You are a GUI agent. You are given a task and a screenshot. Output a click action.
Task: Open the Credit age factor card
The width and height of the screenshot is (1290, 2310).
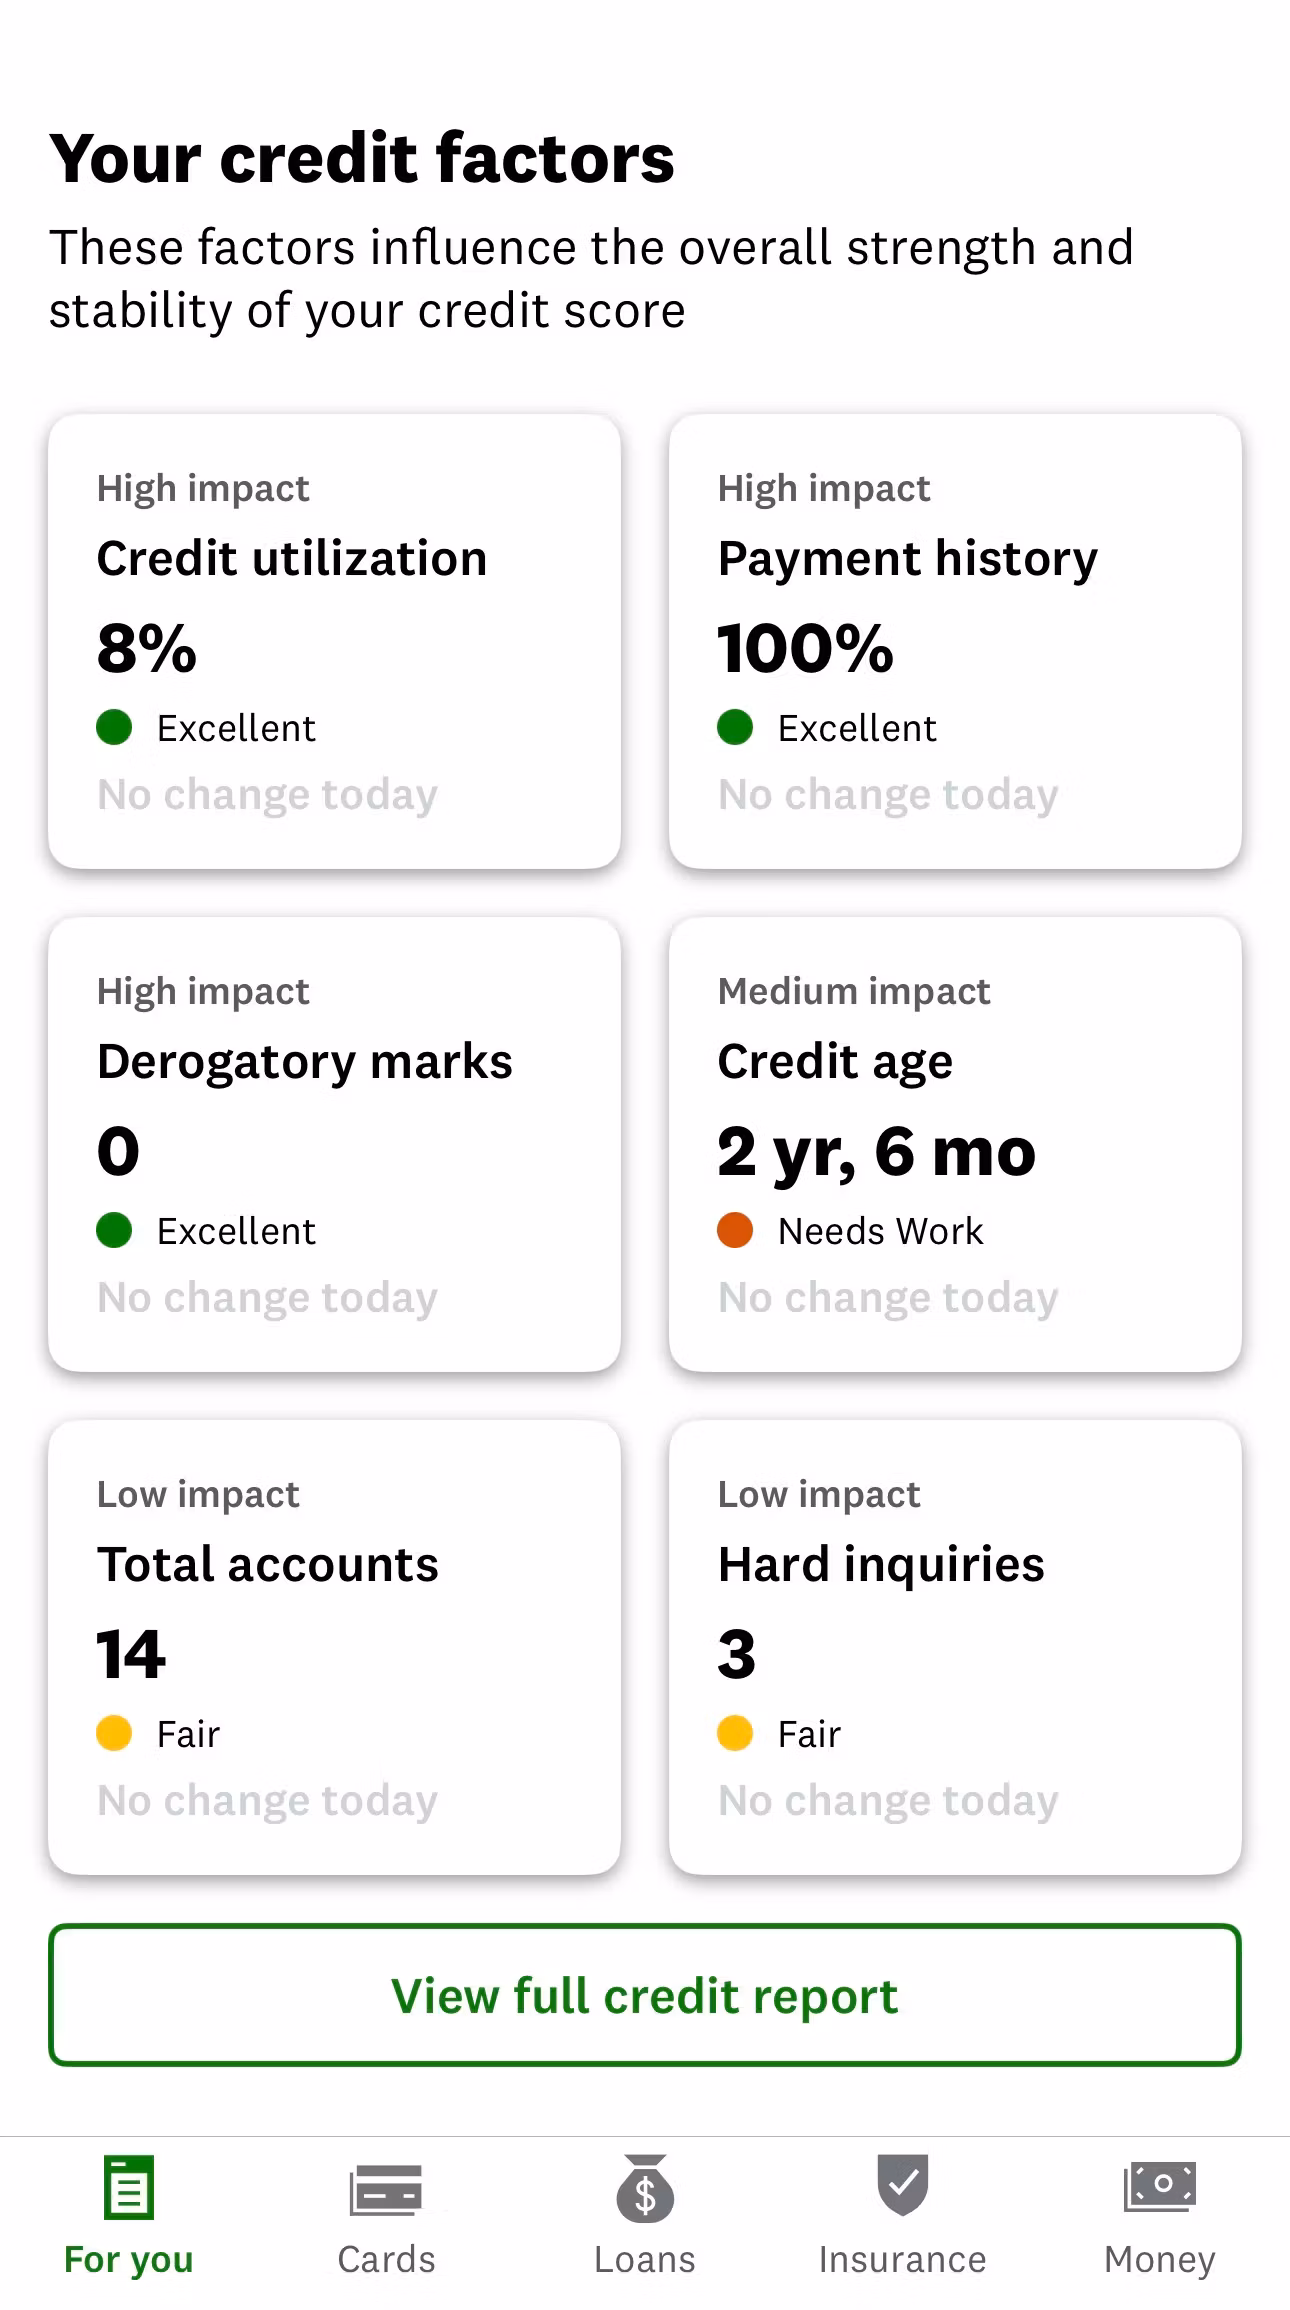click(x=955, y=1144)
